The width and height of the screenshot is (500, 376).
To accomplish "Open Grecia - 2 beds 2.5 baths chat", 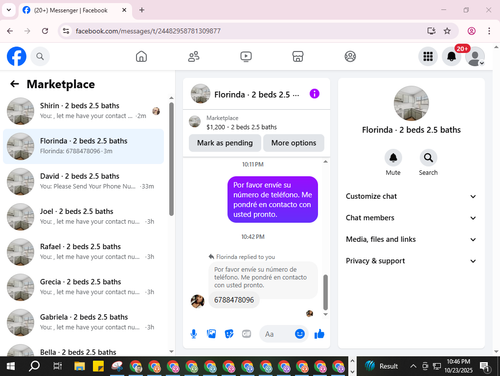I will [83, 287].
